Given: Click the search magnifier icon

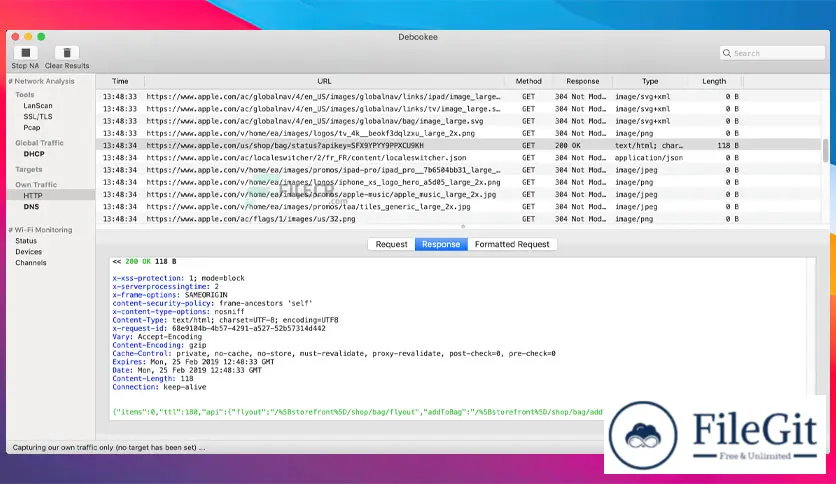Looking at the screenshot, I should [727, 53].
